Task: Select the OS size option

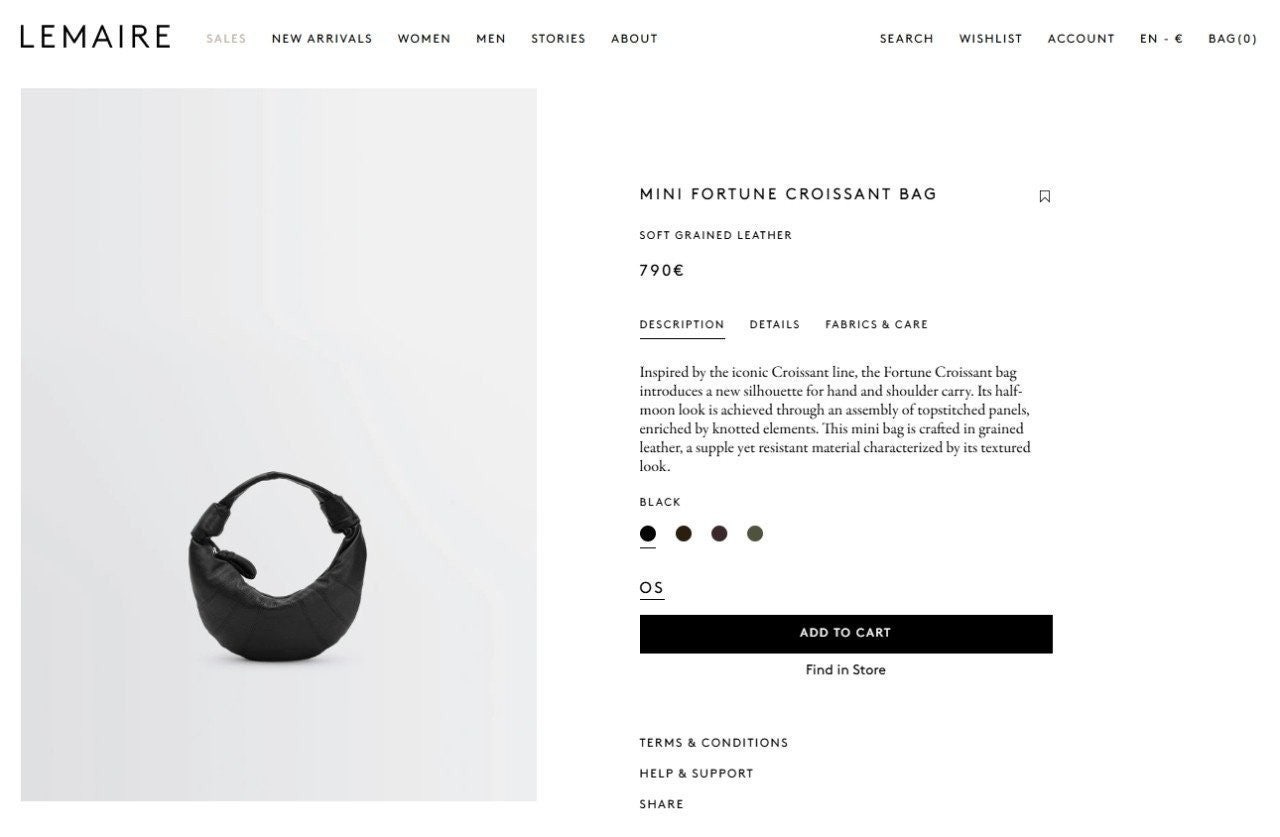Action: point(652,588)
